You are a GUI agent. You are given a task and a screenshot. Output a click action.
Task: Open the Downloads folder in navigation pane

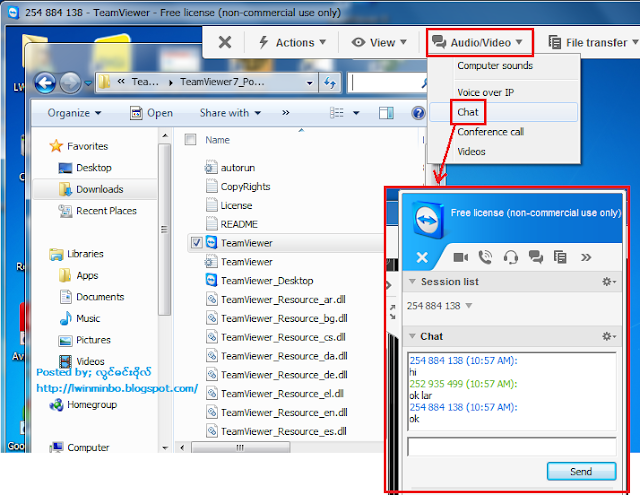91,189
